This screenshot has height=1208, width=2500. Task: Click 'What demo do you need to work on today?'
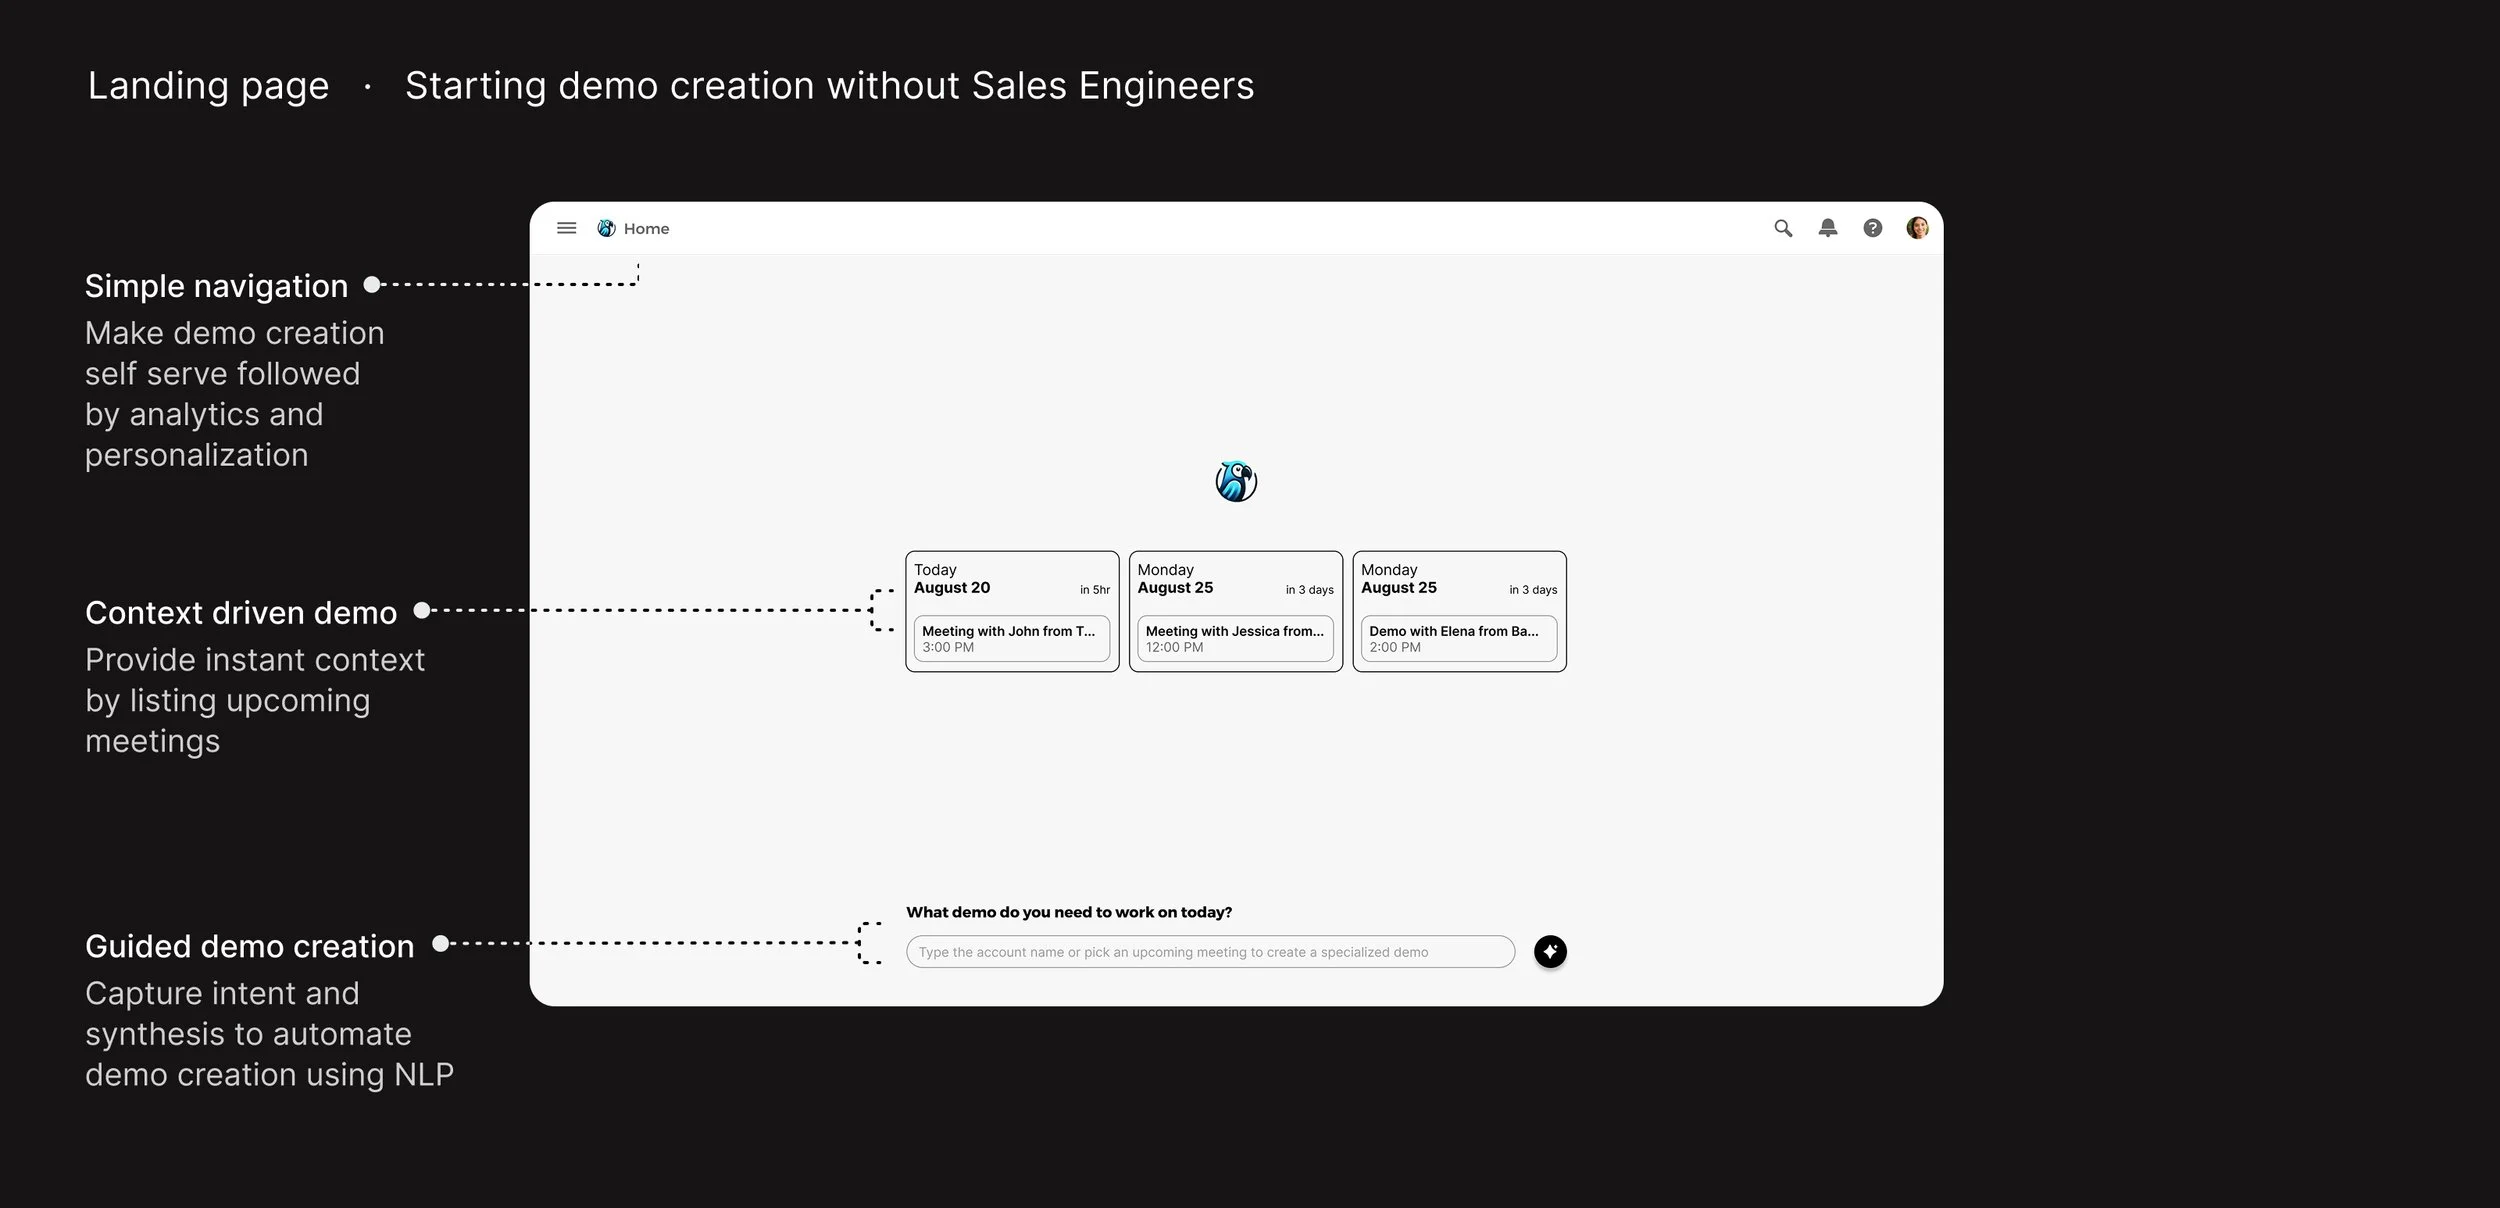tap(1069, 912)
